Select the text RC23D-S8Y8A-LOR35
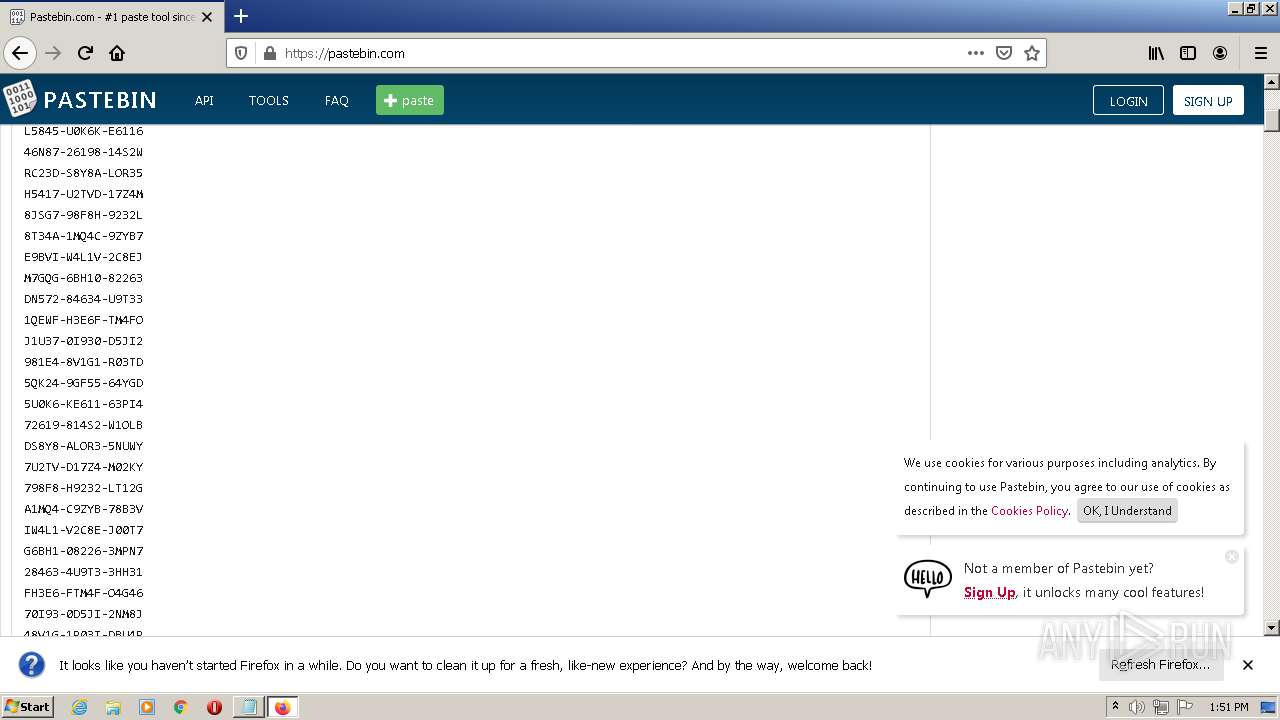 pos(84,173)
